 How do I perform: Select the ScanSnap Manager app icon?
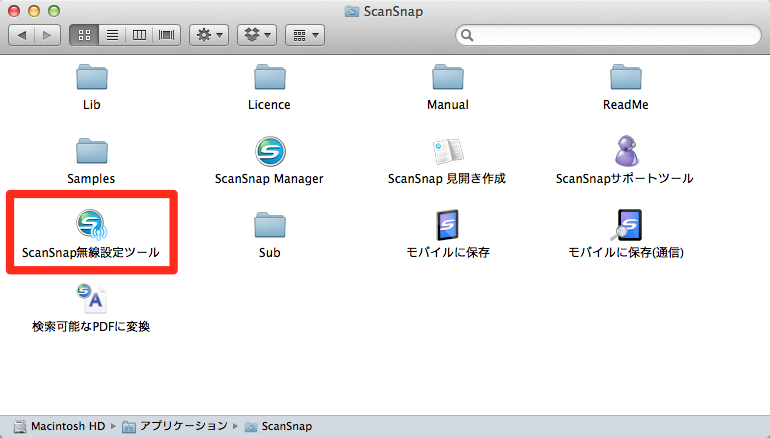pyautogui.click(x=270, y=151)
